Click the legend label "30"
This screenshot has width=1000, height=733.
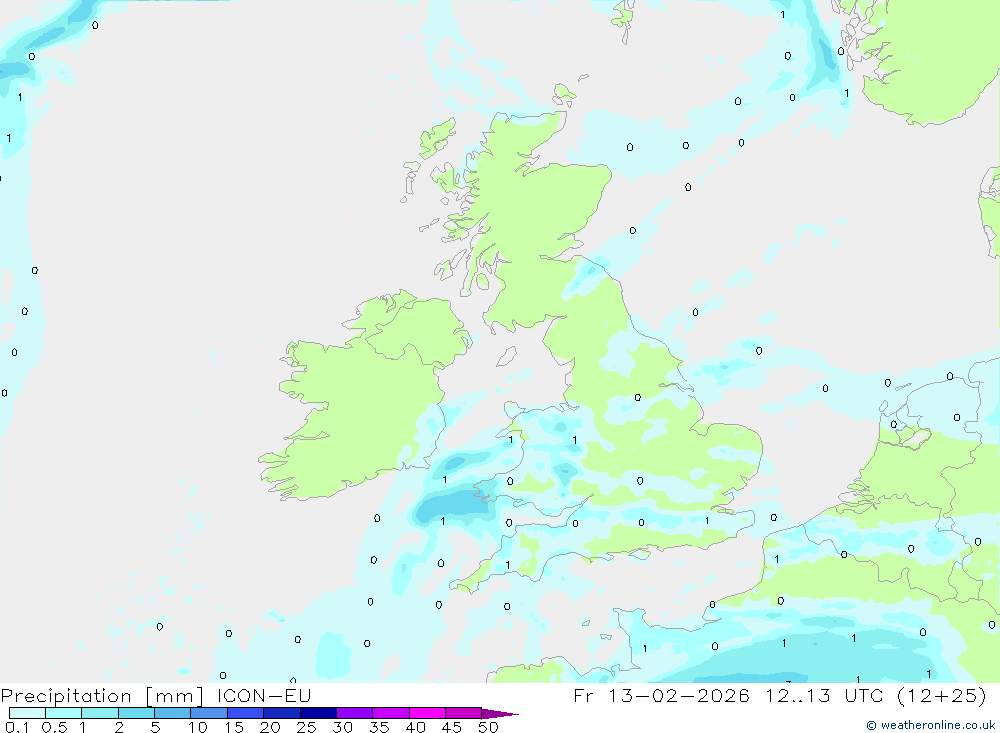pos(343,727)
